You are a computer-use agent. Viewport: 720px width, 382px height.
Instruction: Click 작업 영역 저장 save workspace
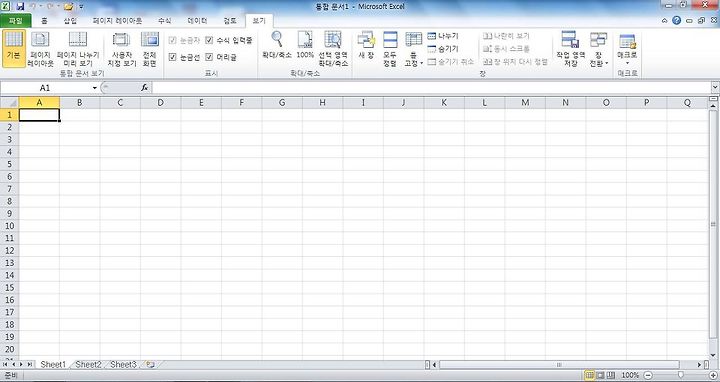click(570, 48)
